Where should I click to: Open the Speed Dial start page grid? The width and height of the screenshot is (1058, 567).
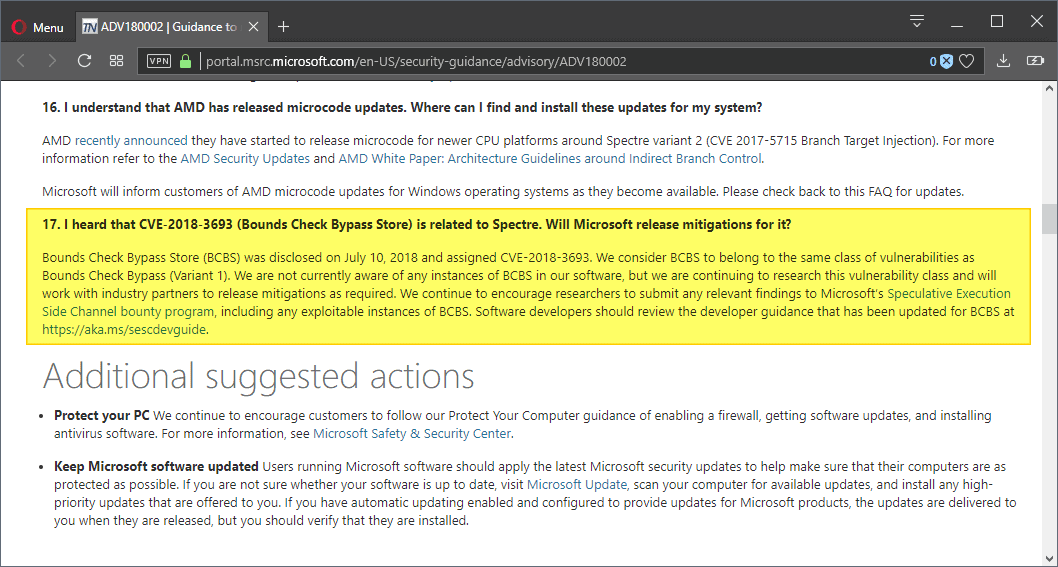coord(116,61)
